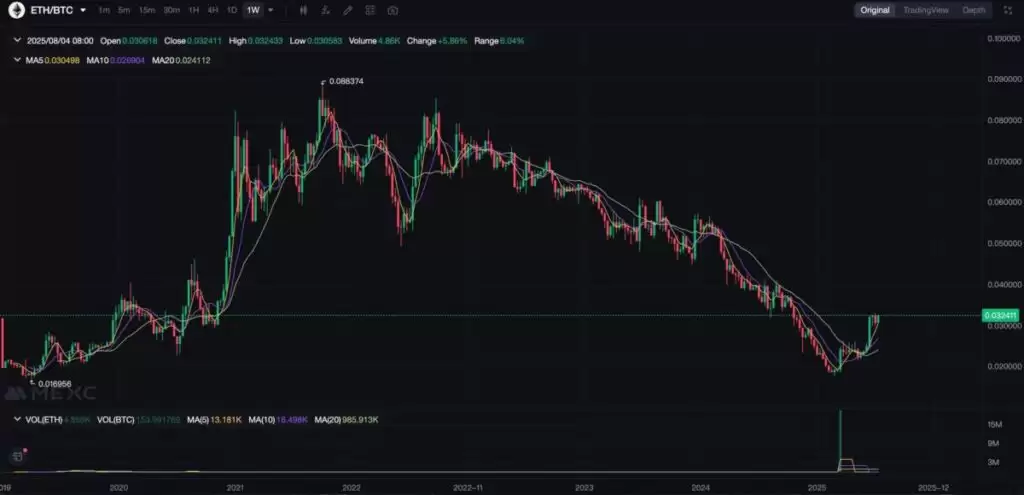Select the 30m timeframe

coord(172,10)
